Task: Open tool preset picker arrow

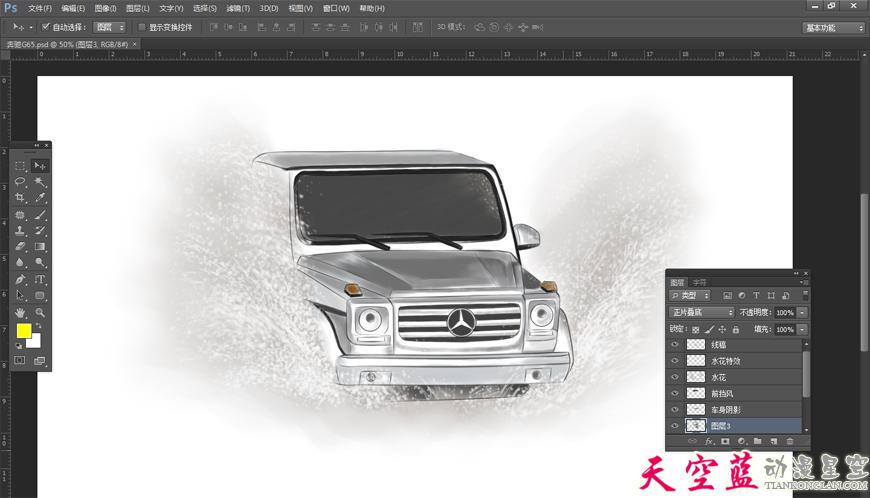Action: pos(31,27)
